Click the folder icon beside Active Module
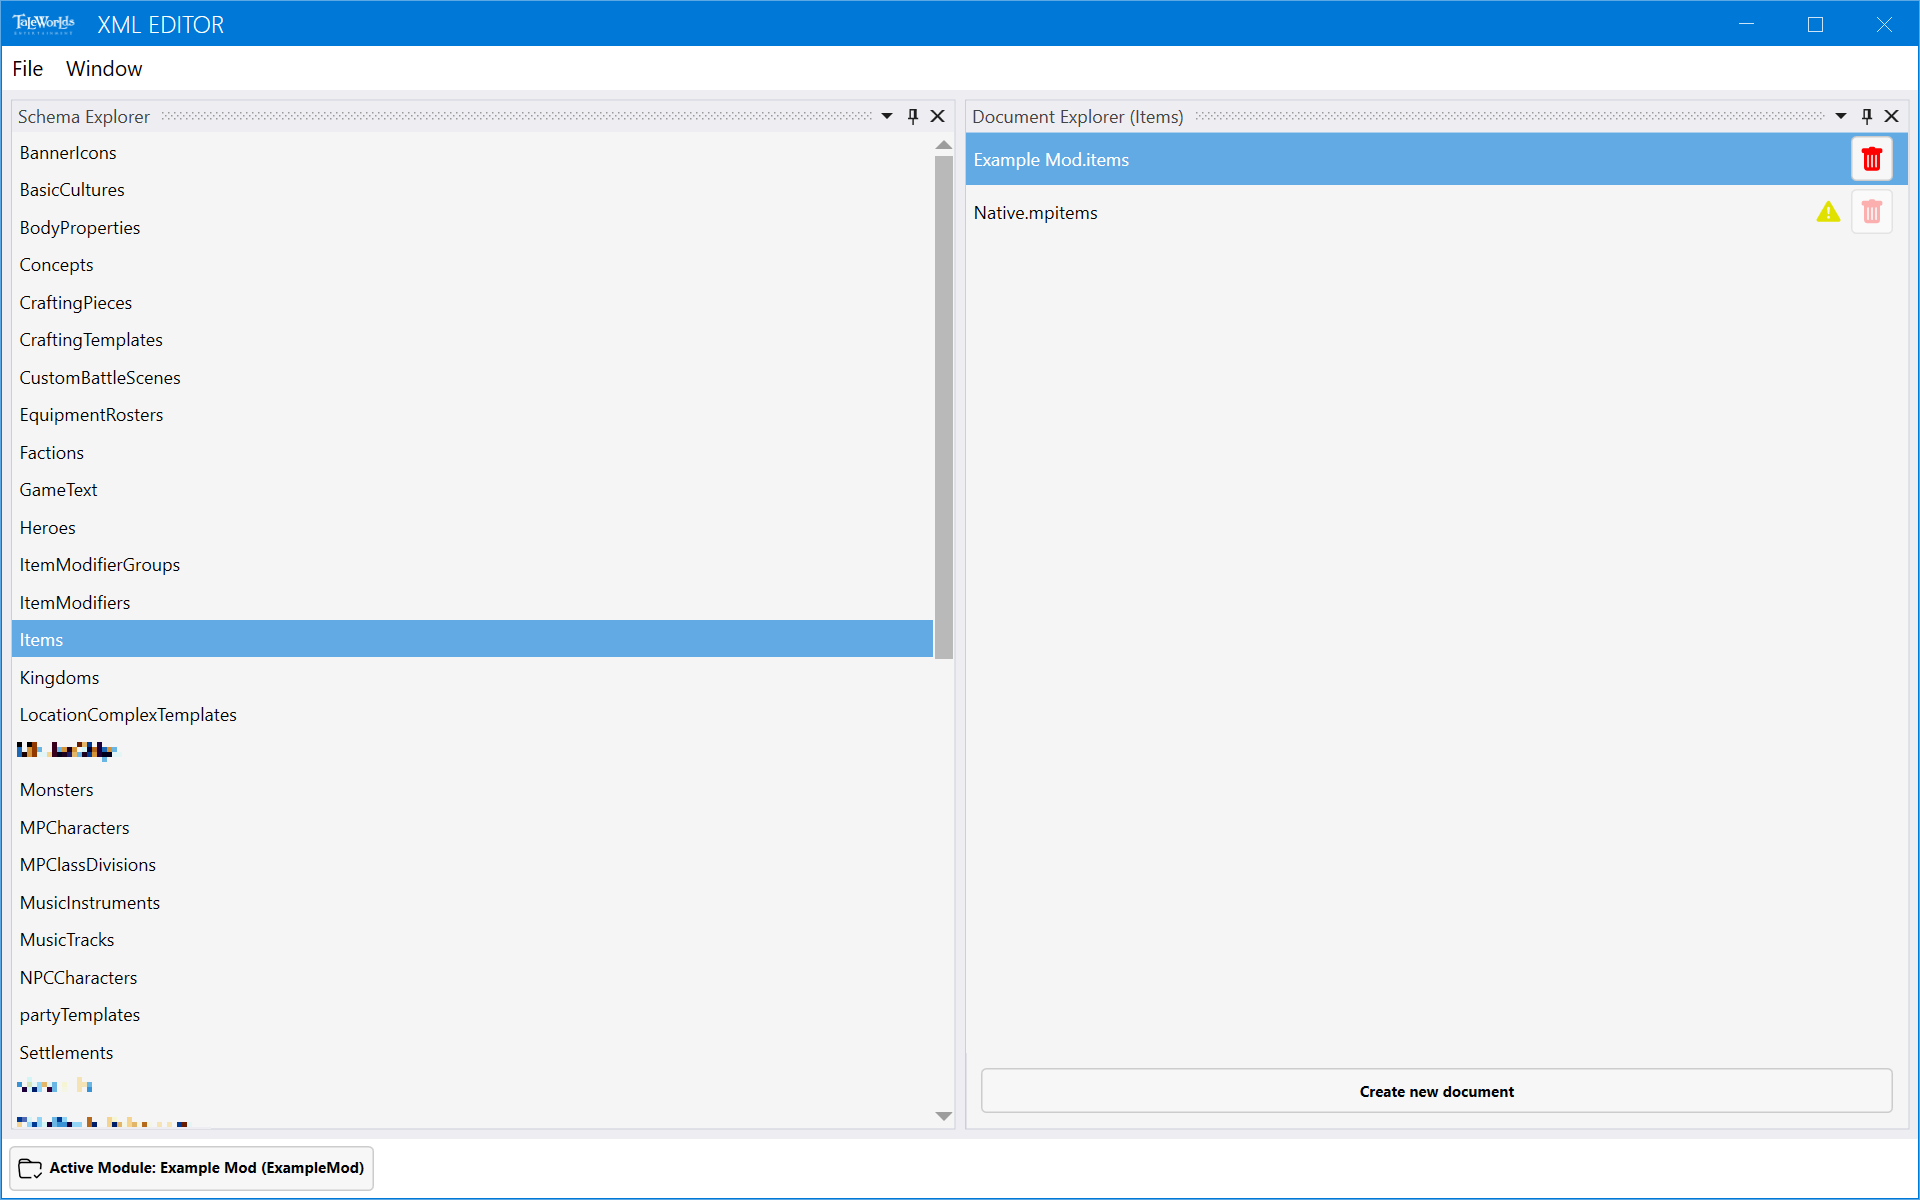The height and width of the screenshot is (1200, 1920). [x=30, y=1168]
